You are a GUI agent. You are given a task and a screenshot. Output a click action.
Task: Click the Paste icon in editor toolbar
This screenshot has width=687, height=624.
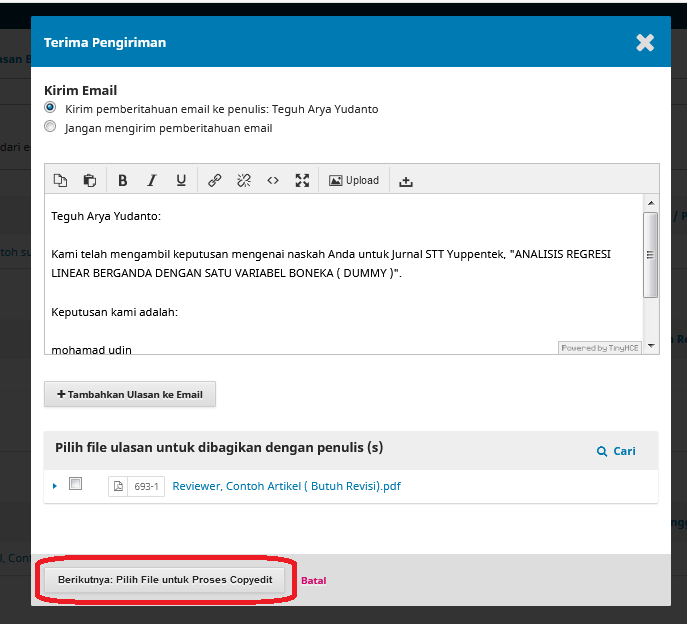tap(89, 181)
